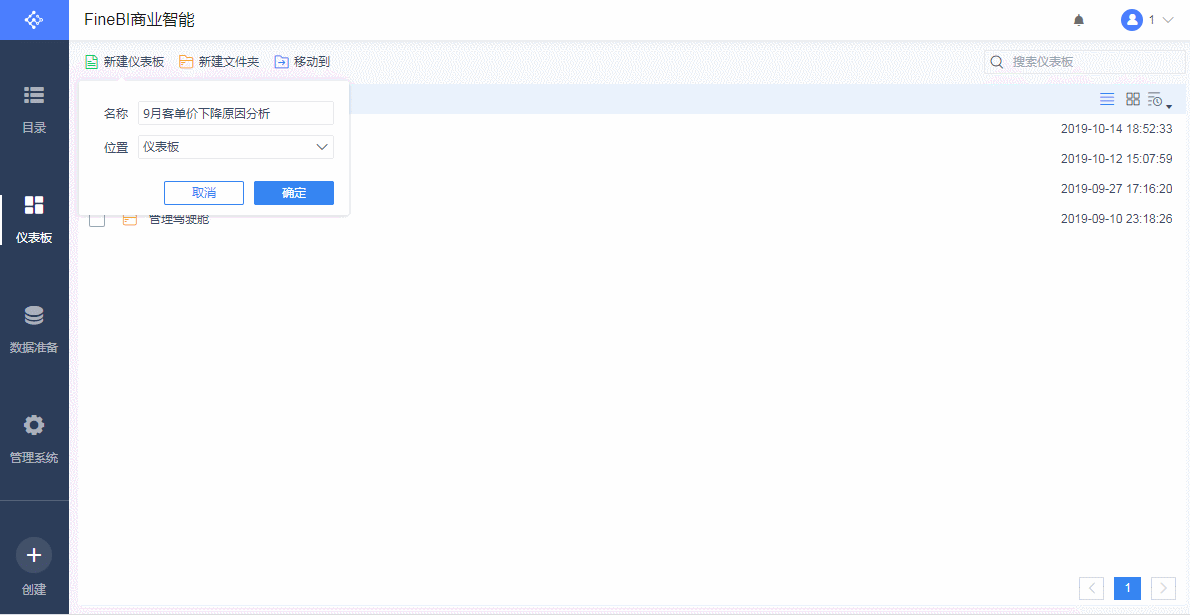The image size is (1190, 615).
Task: Open the sort-by-time dropdown
Action: (1158, 100)
